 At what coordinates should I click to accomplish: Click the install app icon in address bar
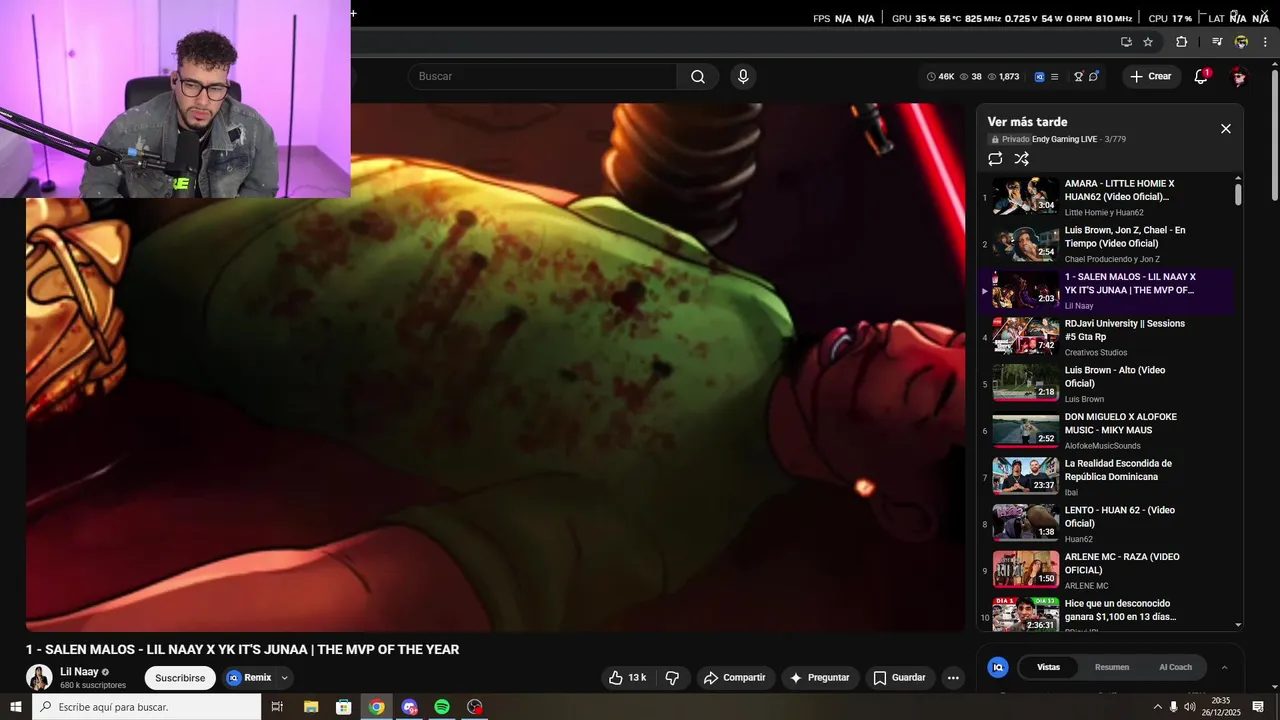coord(1126,42)
